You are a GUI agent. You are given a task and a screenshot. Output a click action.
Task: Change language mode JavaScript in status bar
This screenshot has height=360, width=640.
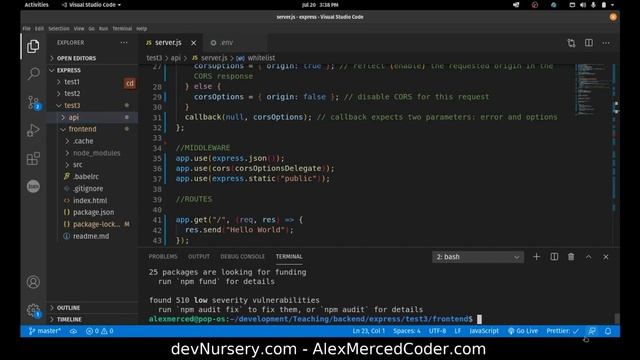(484, 331)
